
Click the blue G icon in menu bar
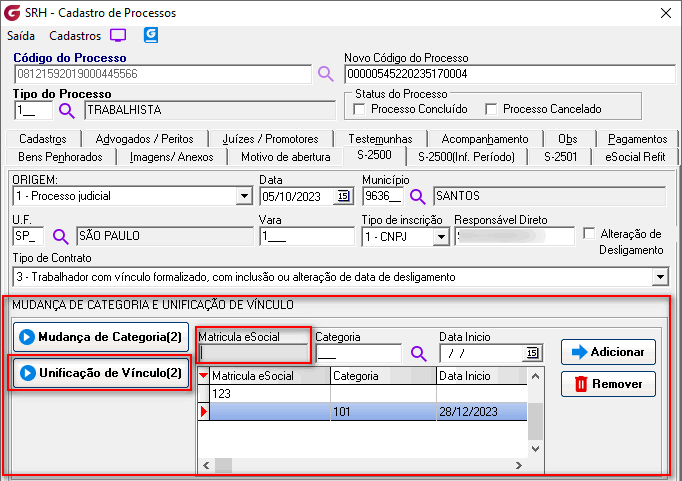click(x=152, y=35)
